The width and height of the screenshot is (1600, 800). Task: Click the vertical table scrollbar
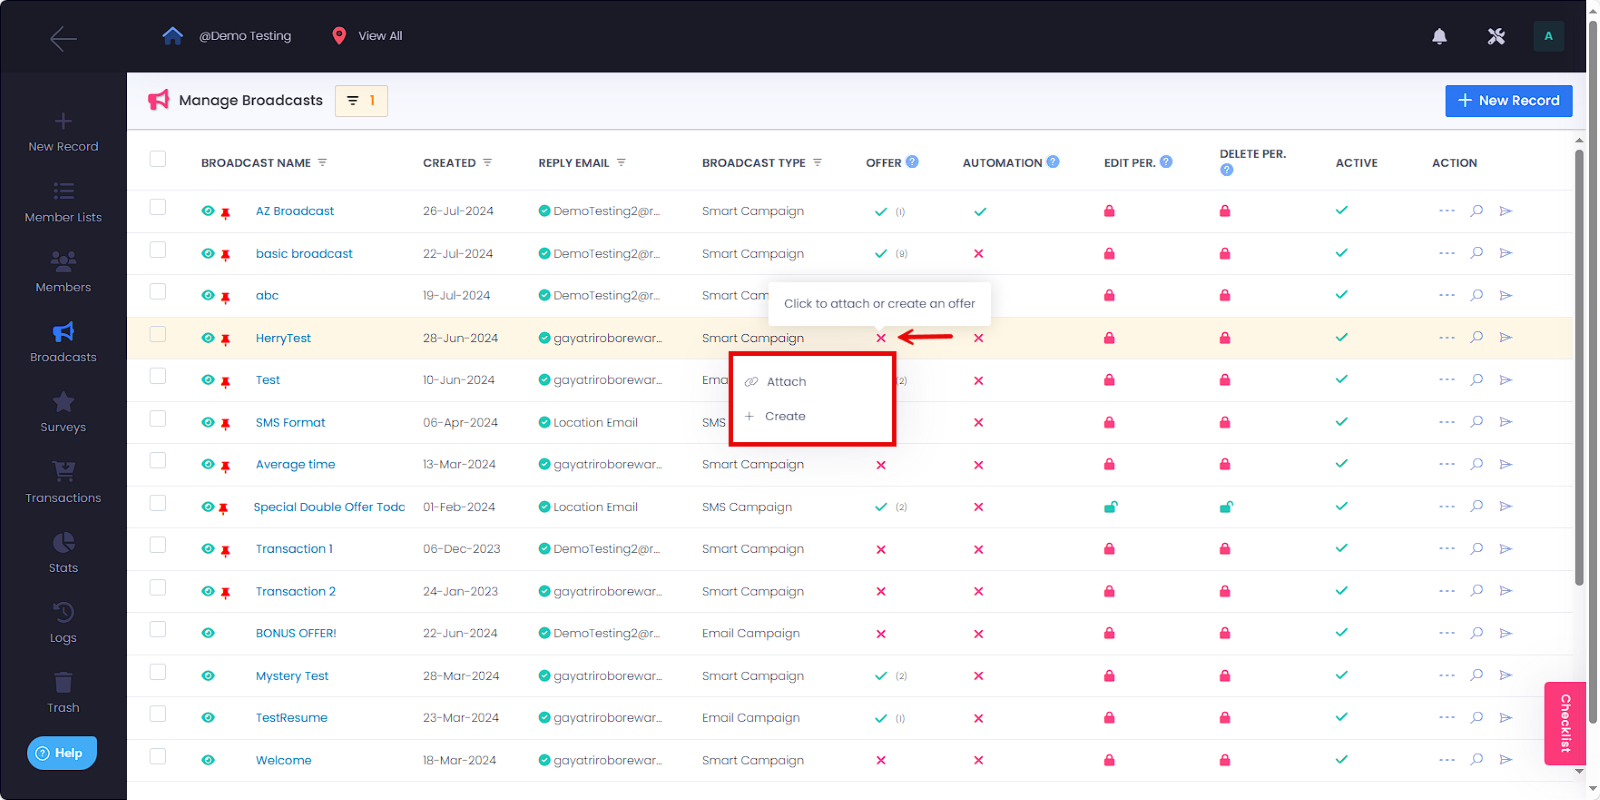tap(1579, 365)
